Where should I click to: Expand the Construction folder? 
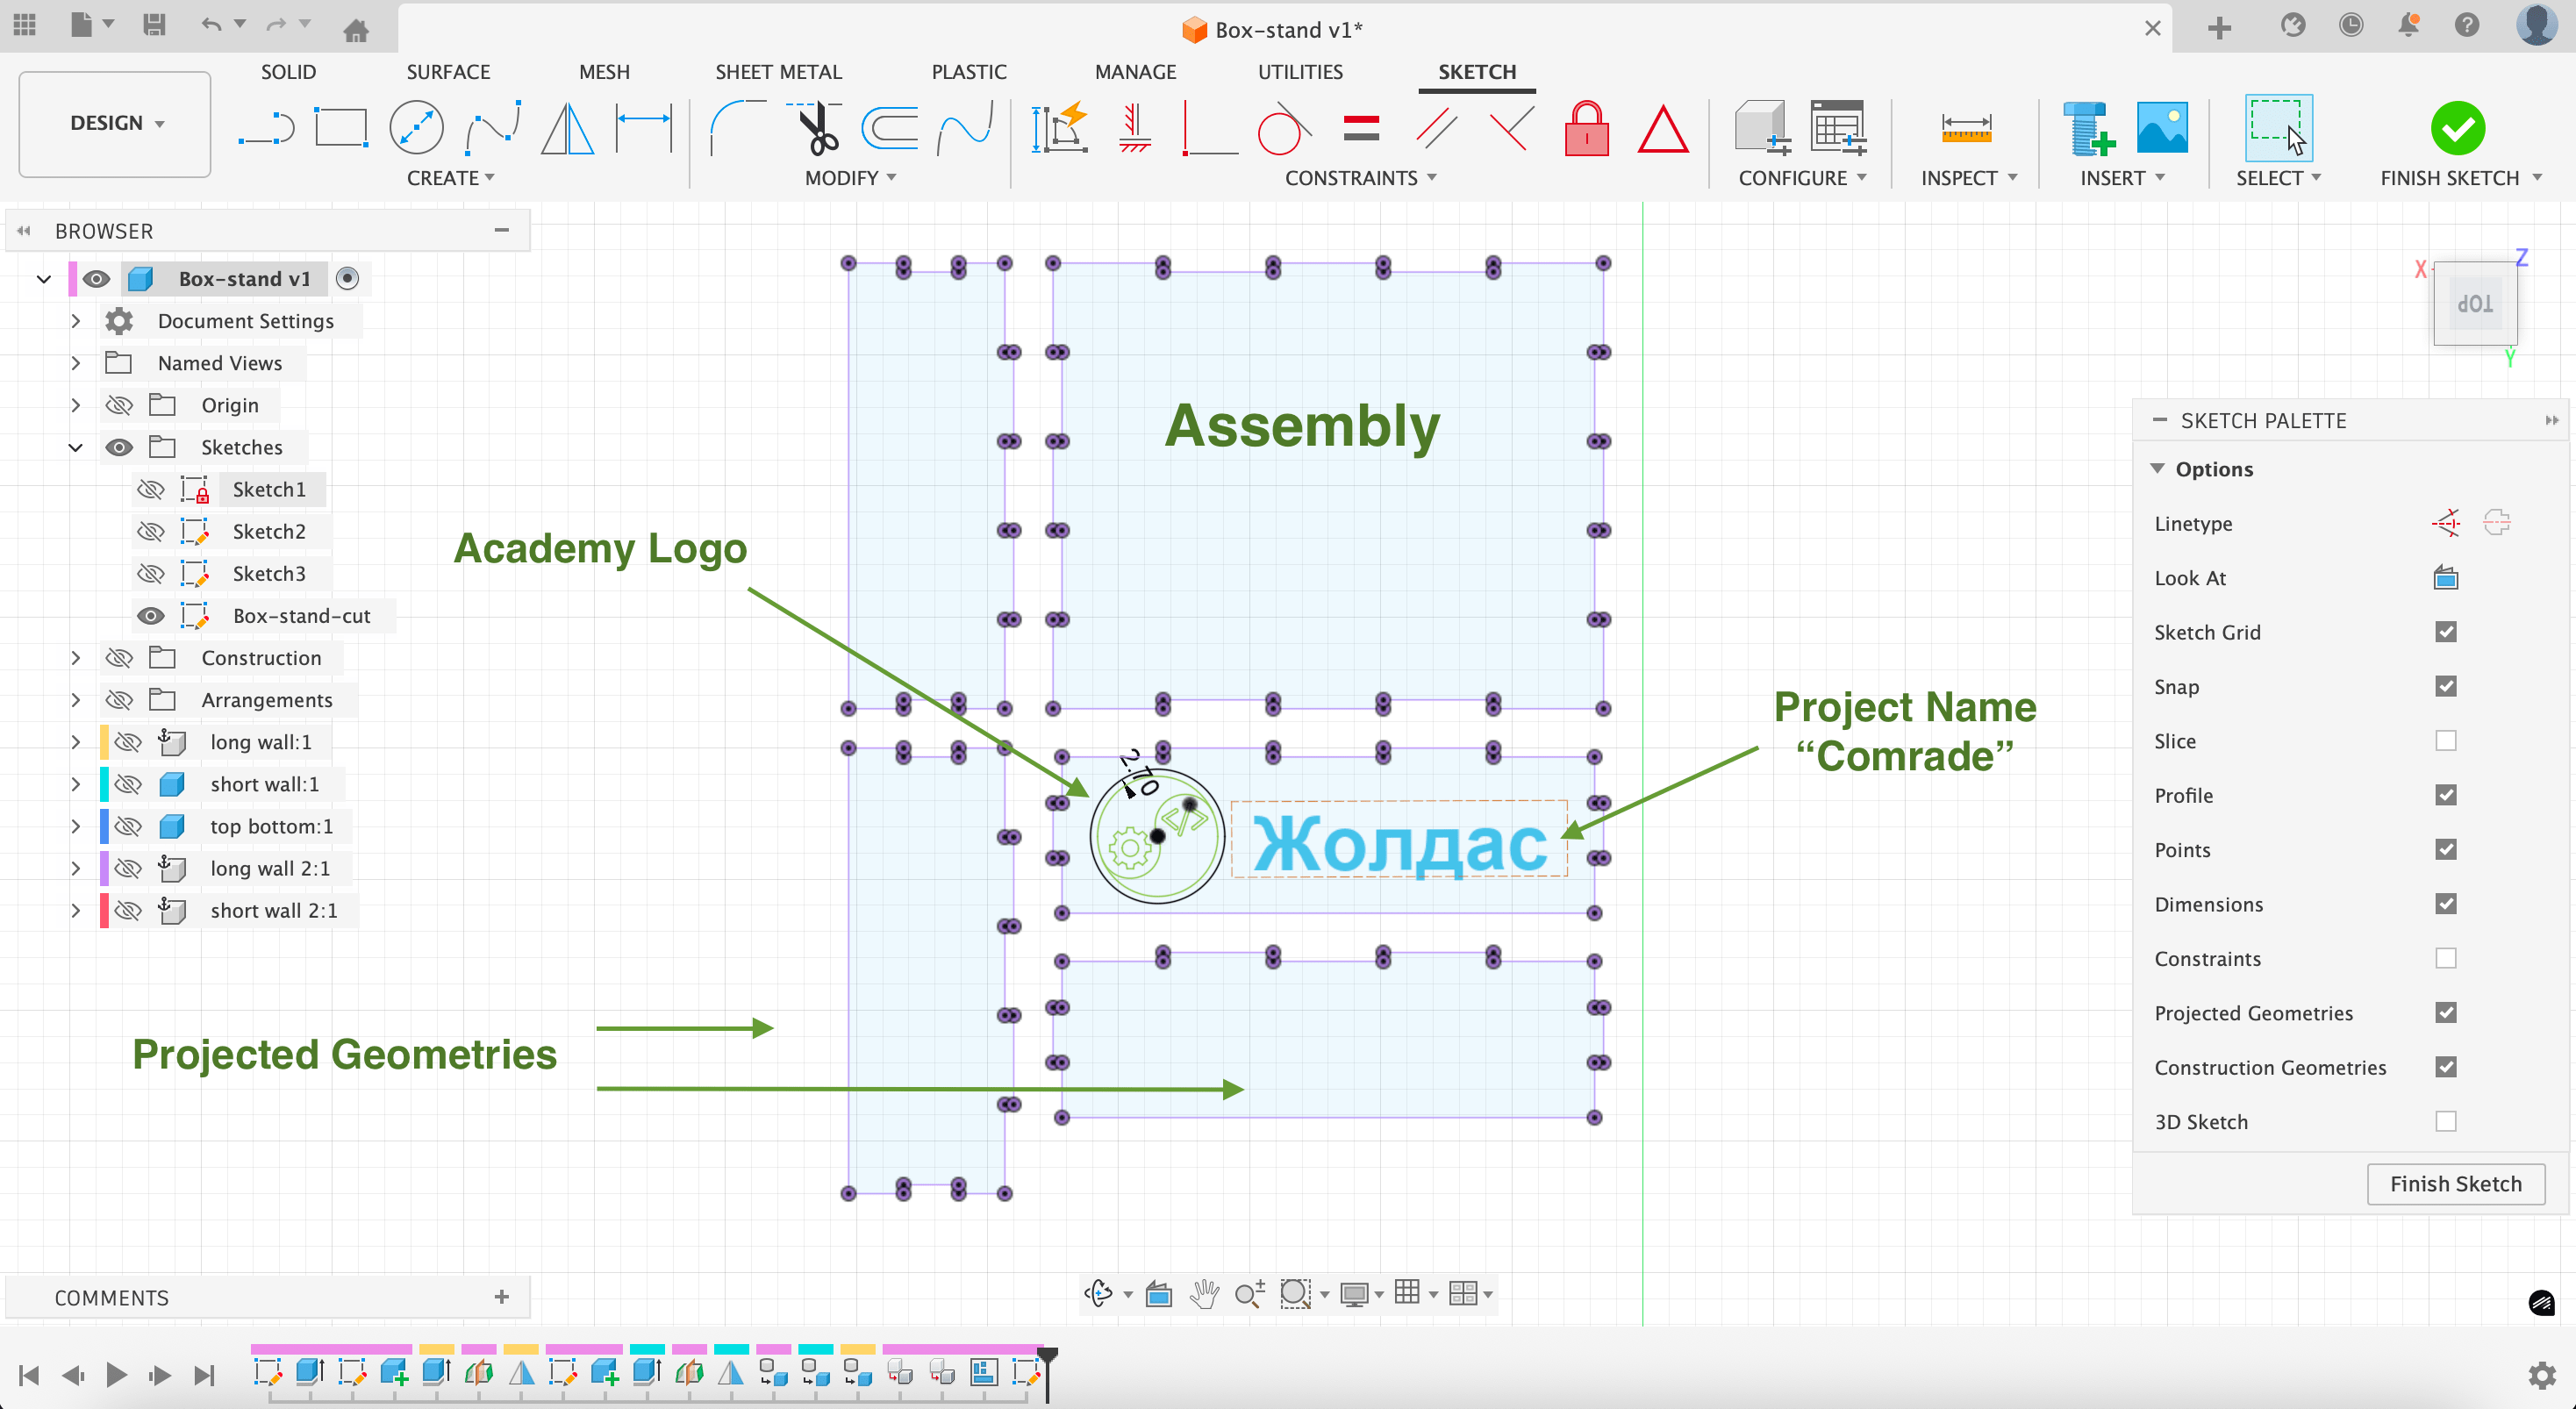(76, 658)
